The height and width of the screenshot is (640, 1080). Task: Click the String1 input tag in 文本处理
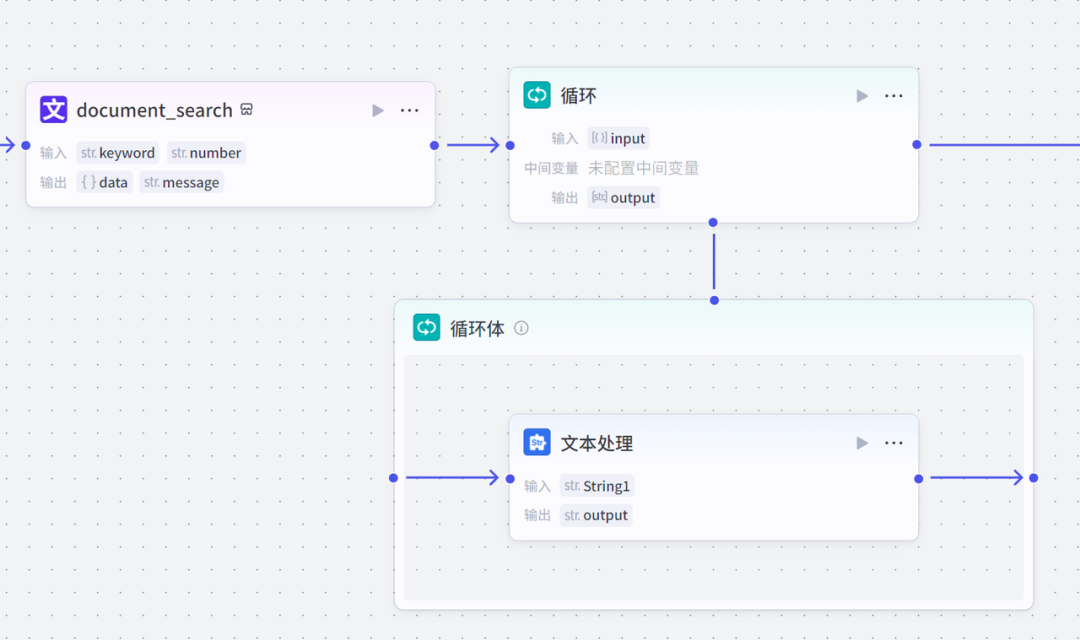click(597, 486)
